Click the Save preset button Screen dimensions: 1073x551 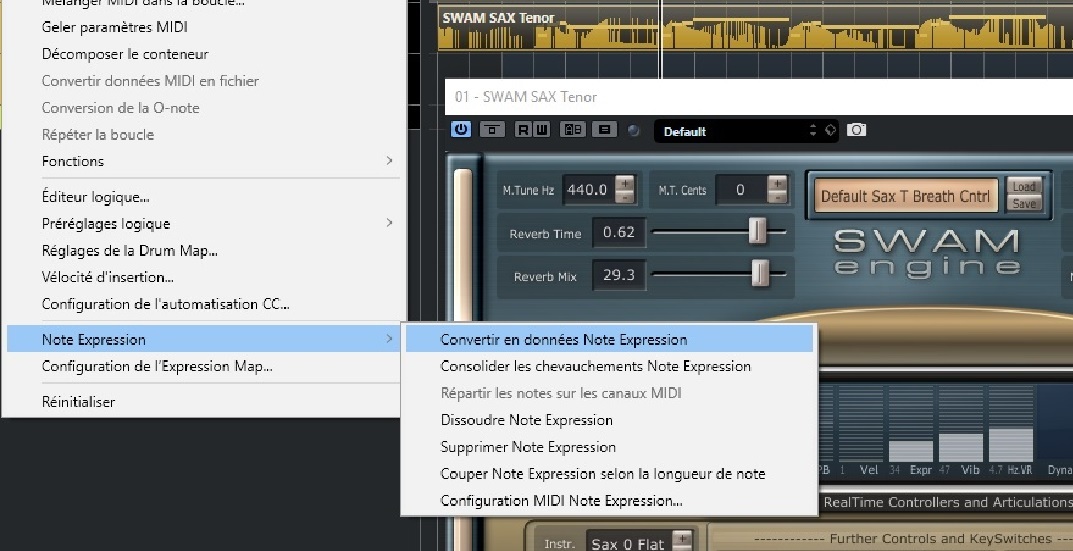tap(1024, 203)
